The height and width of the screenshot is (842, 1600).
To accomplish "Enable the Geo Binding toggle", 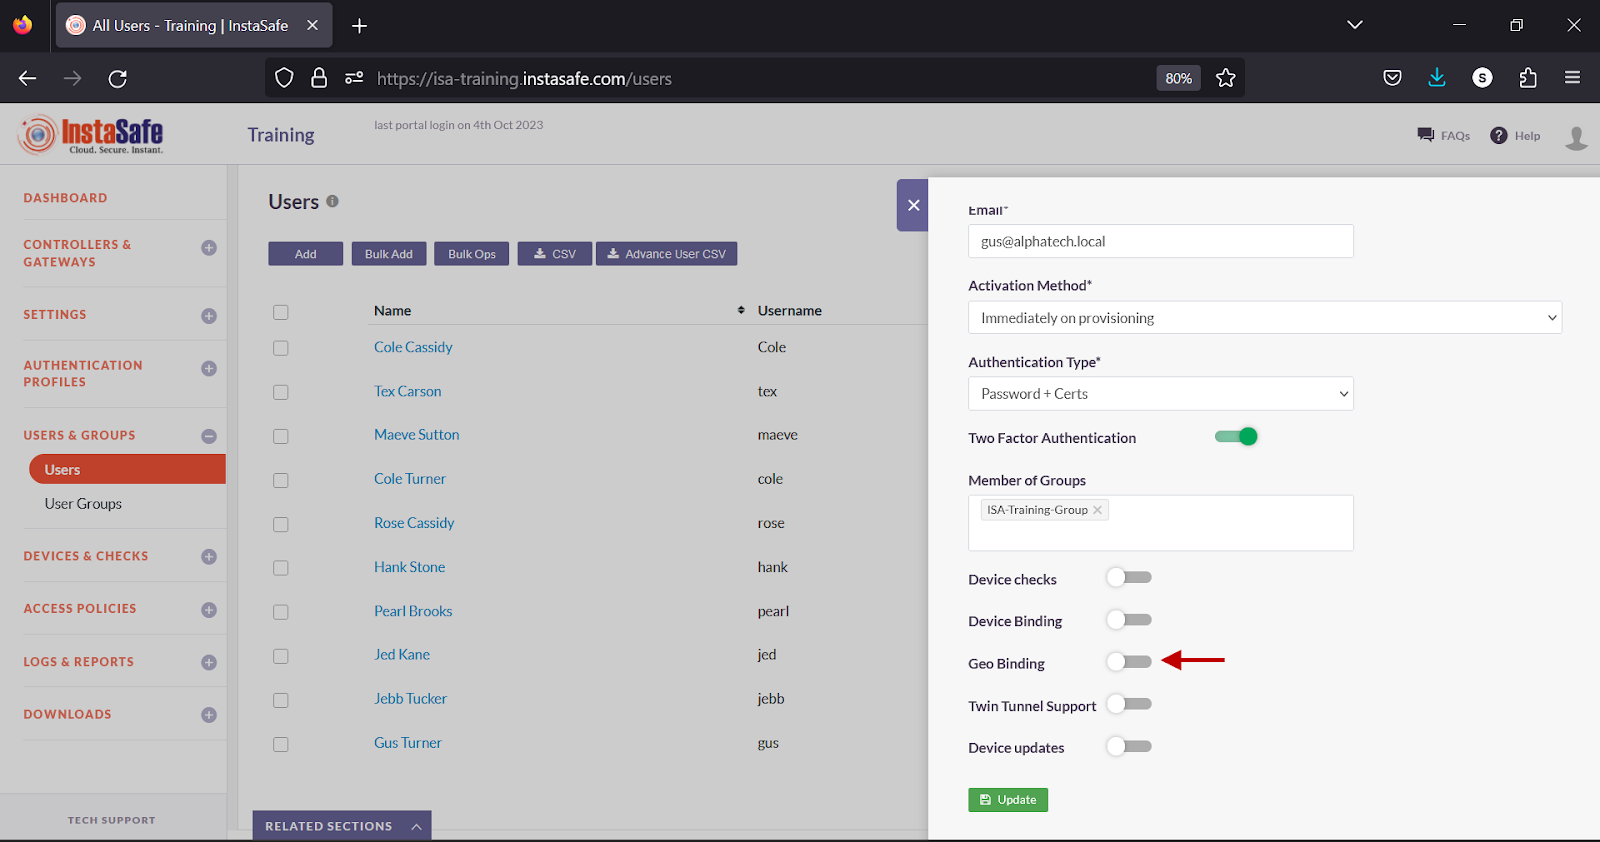I will [x=1129, y=662].
